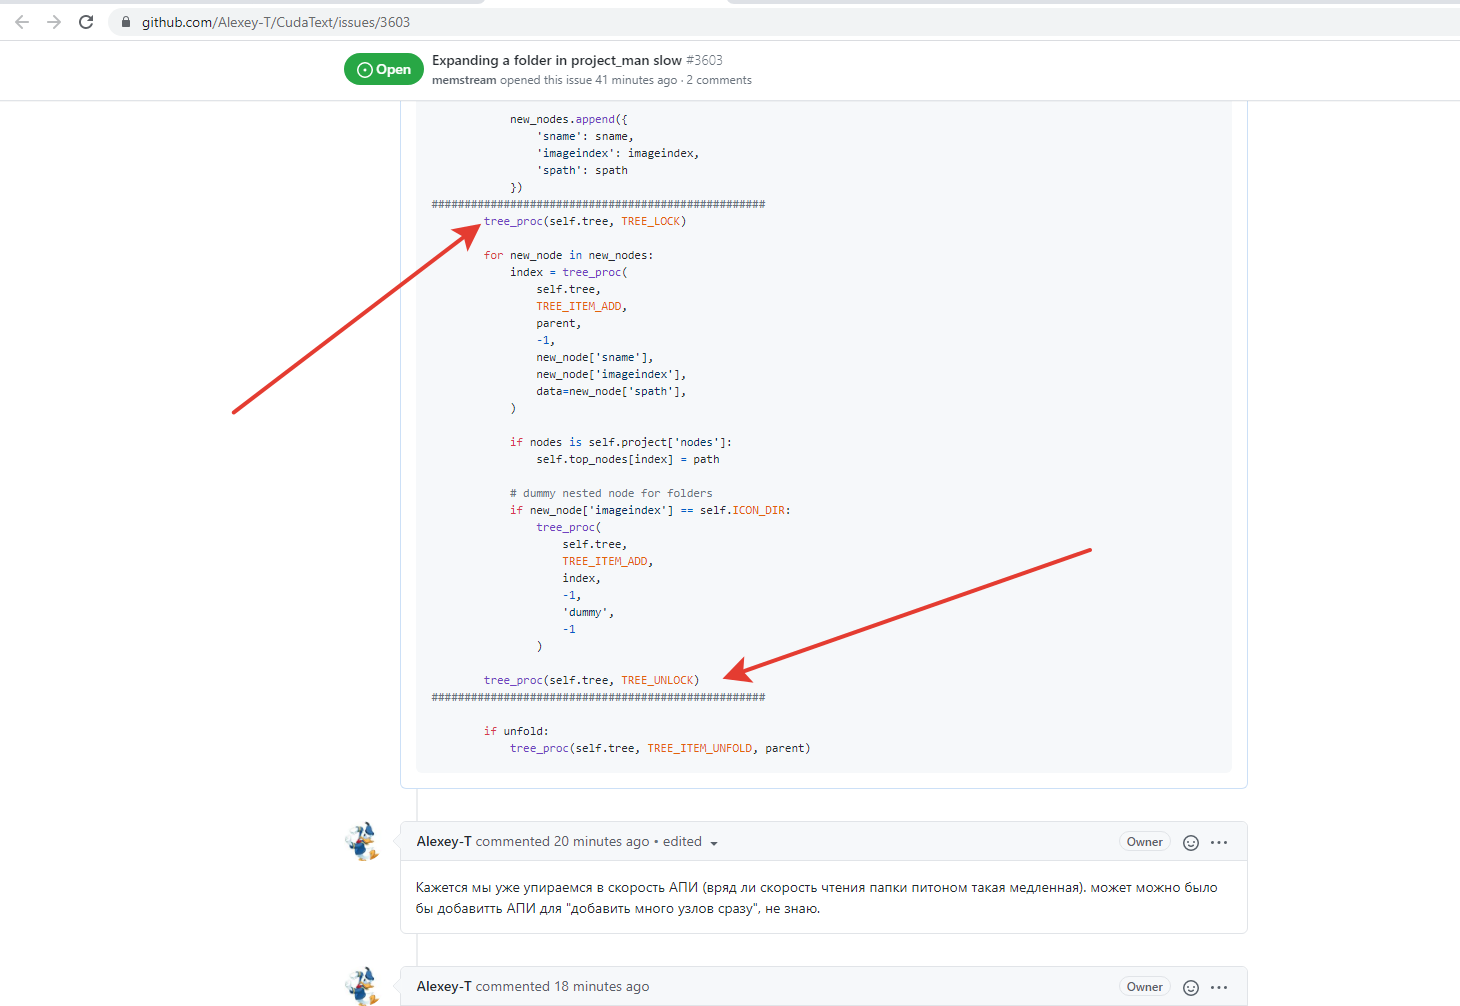Click the Russian comment text starting 'Кажется мы уже'
Image resolution: width=1460 pixels, height=1006 pixels.
817,898
